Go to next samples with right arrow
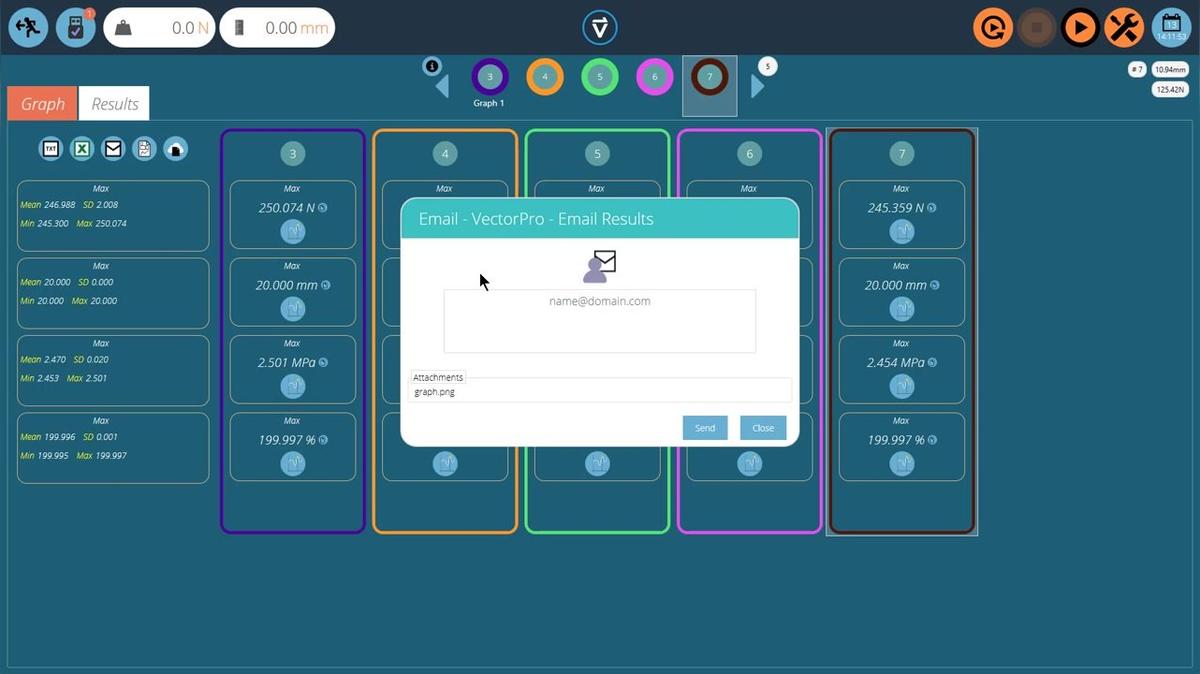Viewport: 1200px width, 674px height. [757, 87]
